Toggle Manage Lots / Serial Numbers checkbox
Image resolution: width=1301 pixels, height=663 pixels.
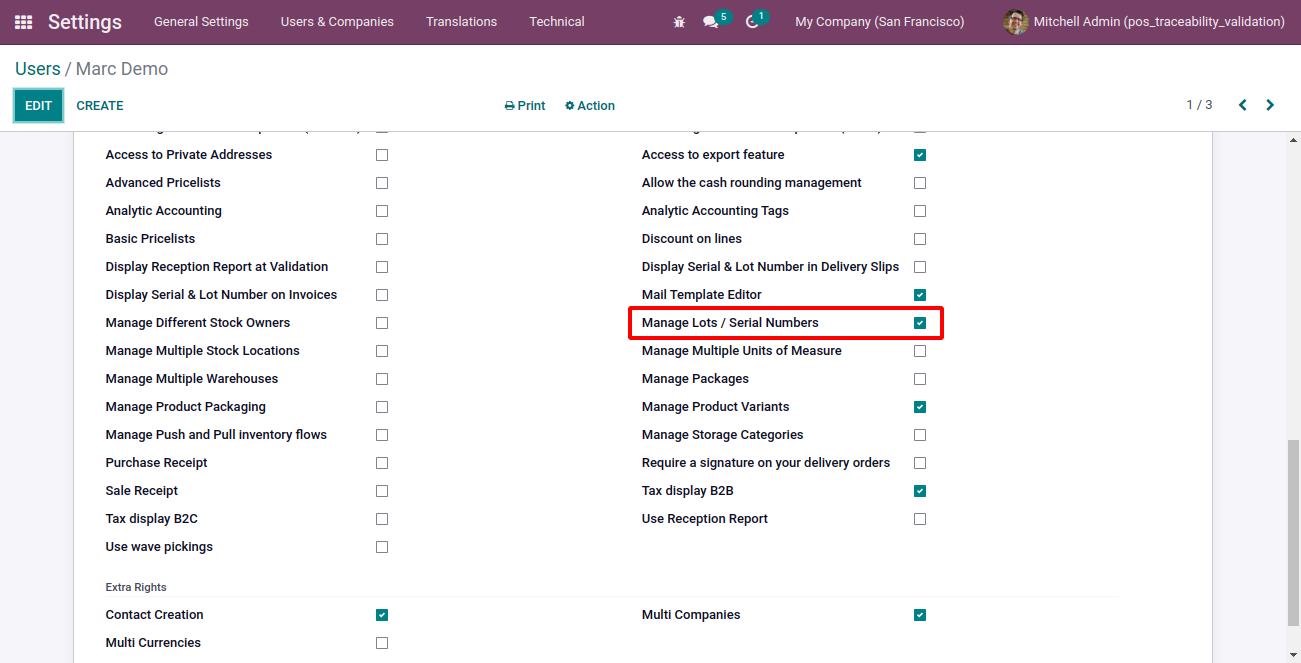pos(920,323)
